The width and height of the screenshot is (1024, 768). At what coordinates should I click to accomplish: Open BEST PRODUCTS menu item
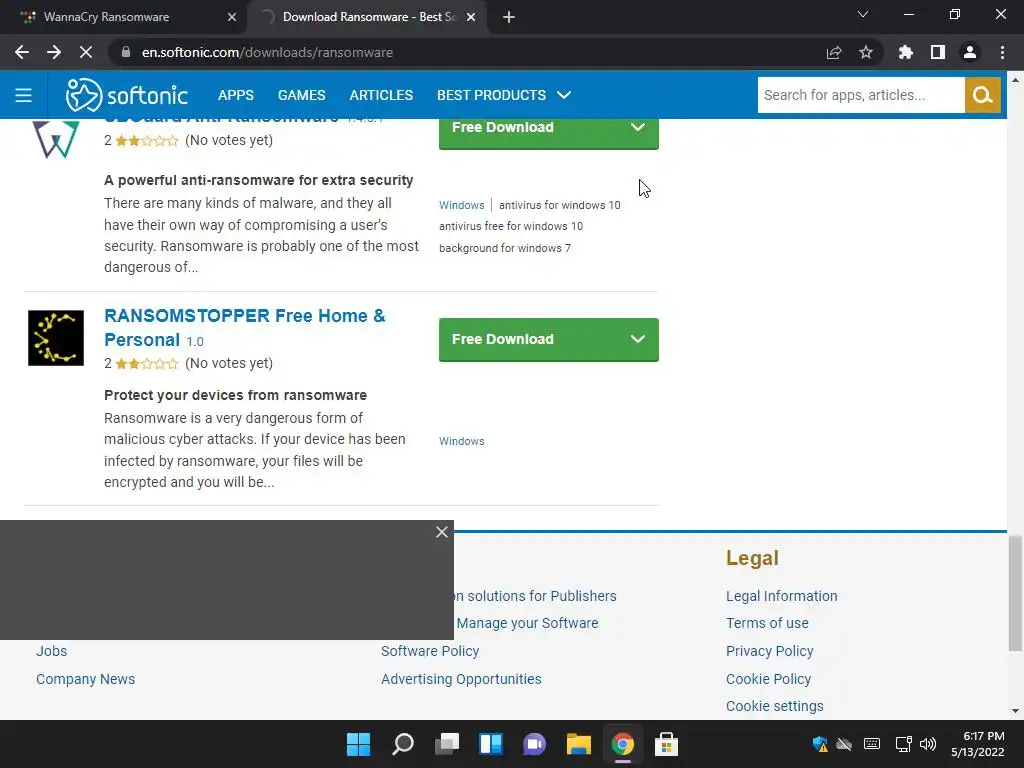(491, 95)
